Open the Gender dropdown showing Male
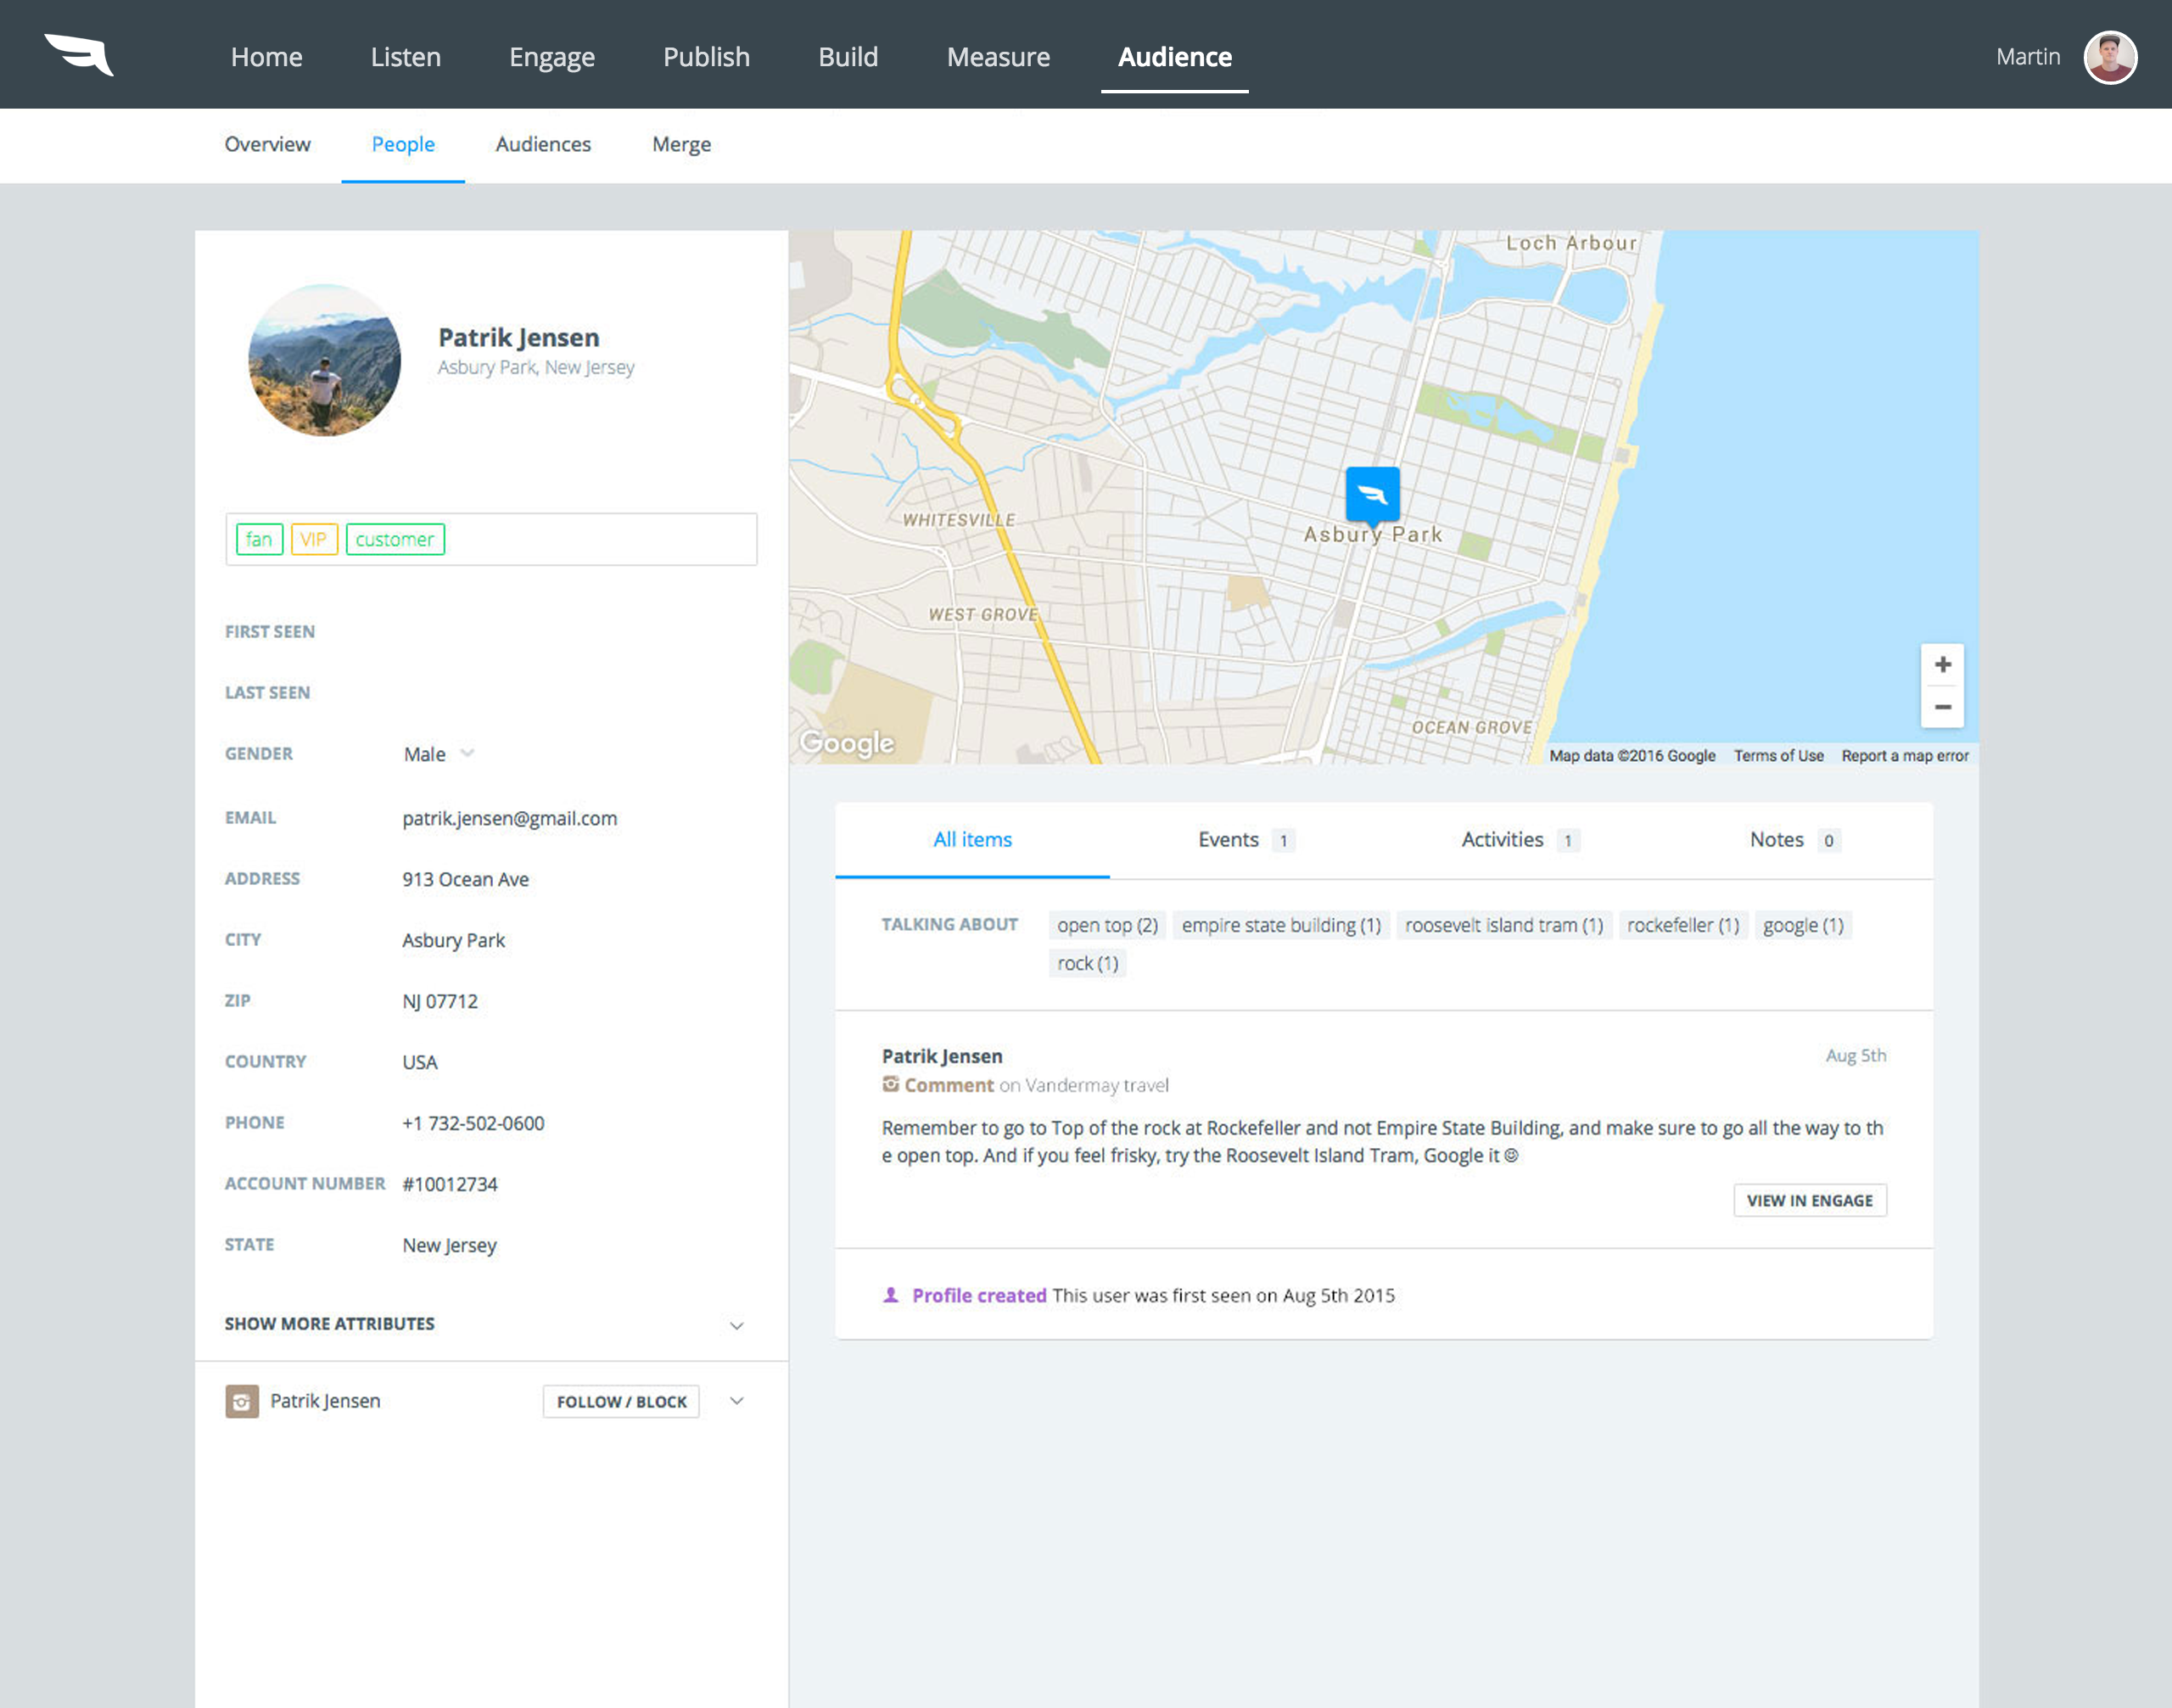This screenshot has height=1708, width=2172. tap(439, 754)
